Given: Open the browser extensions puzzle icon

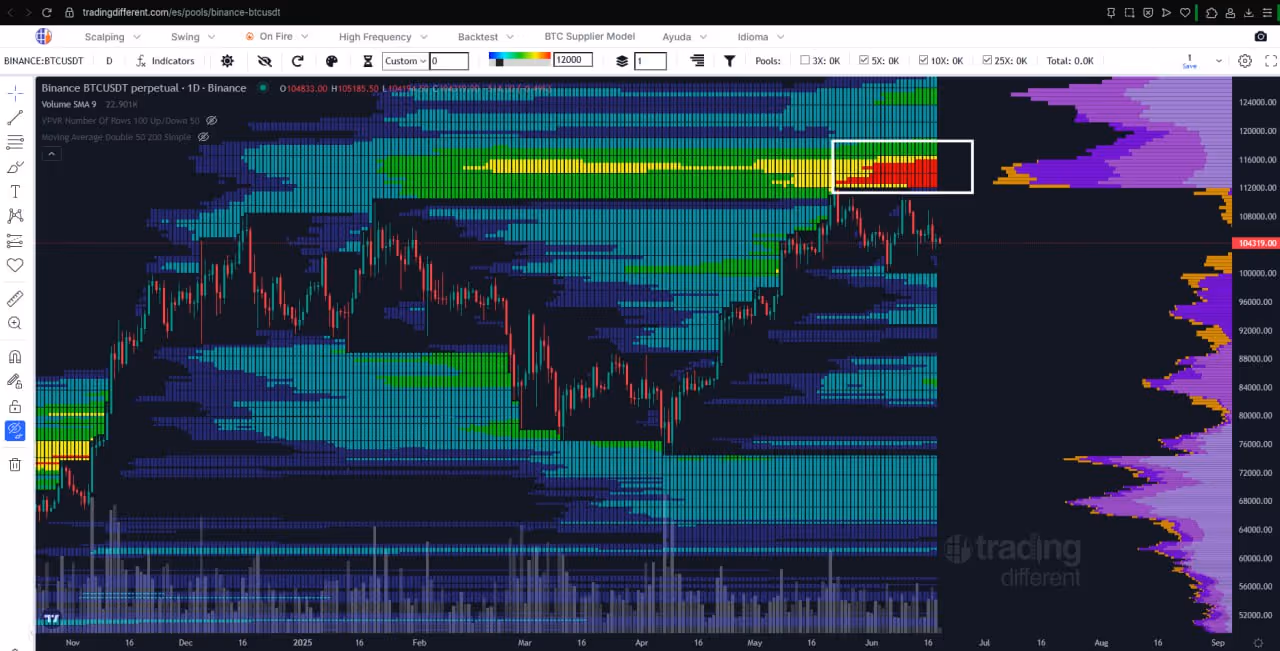Looking at the screenshot, I should coord(1212,12).
